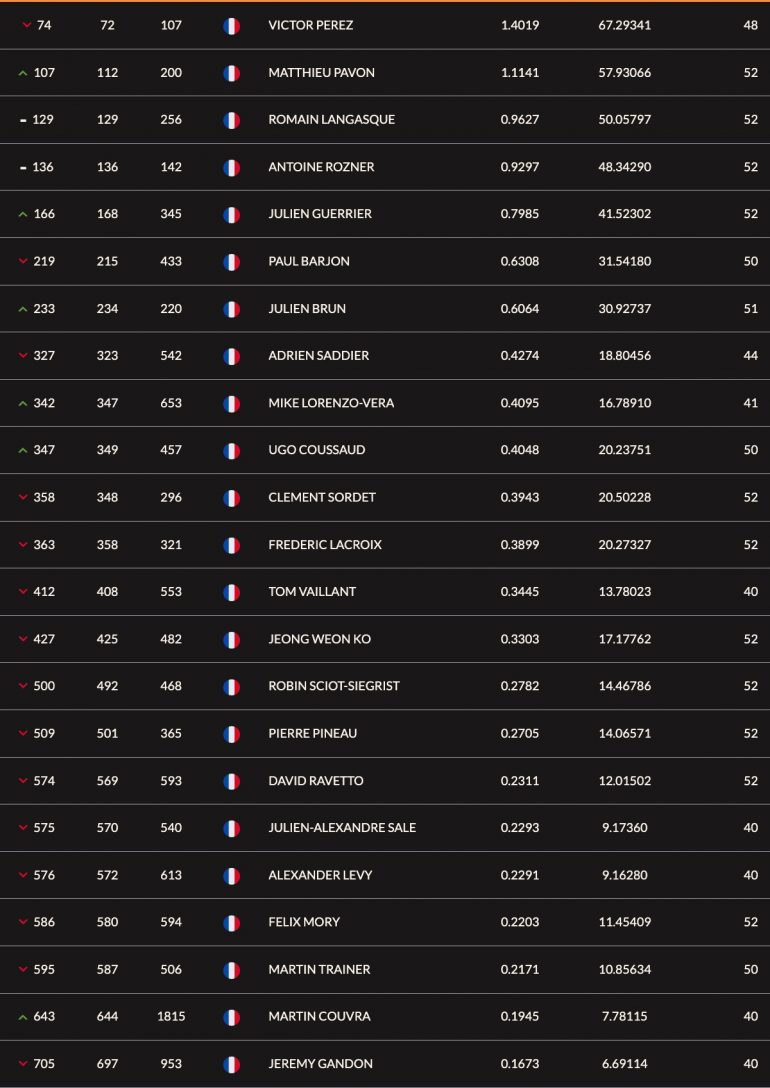Click the Alexander Levy name link
The height and width of the screenshot is (1088, 770).
[x=320, y=875]
